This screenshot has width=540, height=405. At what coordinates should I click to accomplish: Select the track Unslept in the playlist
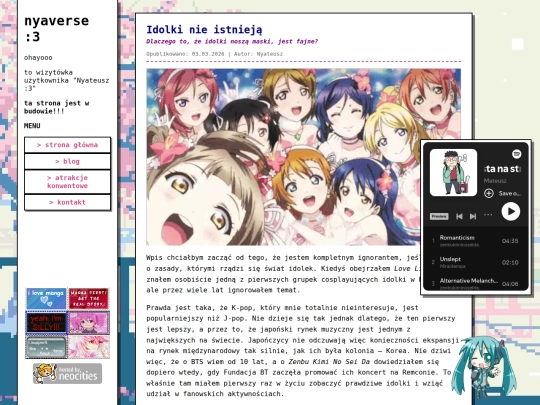click(x=475, y=262)
